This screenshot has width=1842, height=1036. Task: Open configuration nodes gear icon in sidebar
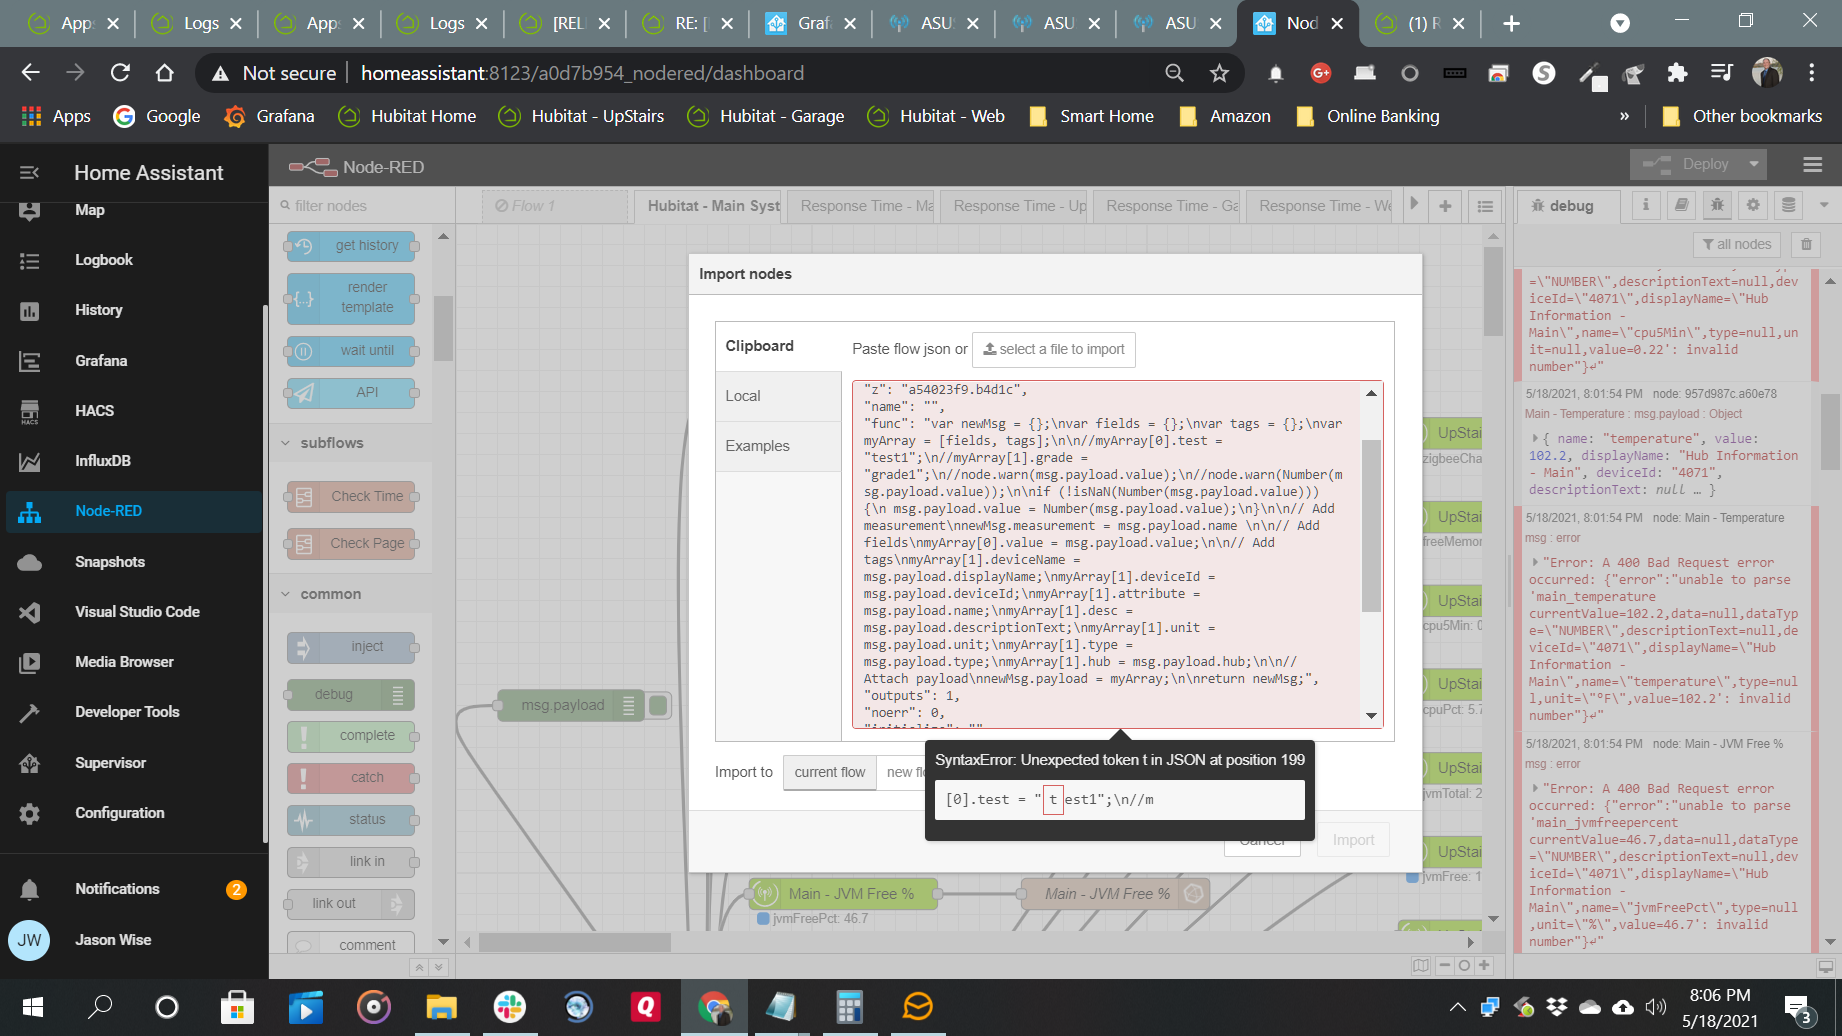tap(1753, 205)
